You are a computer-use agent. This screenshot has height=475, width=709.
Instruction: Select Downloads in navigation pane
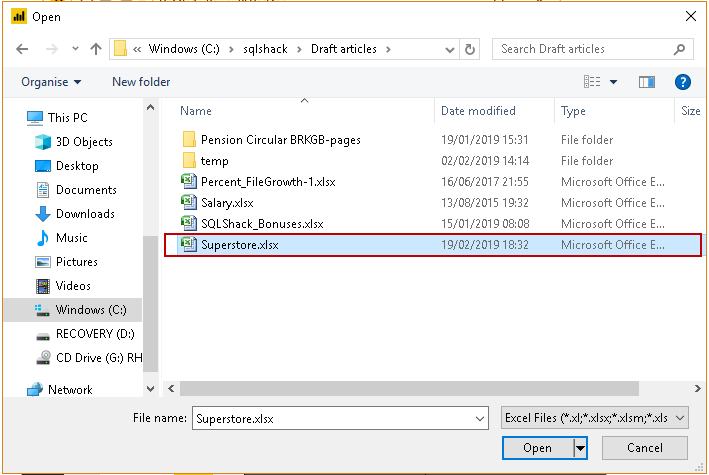tap(85, 214)
